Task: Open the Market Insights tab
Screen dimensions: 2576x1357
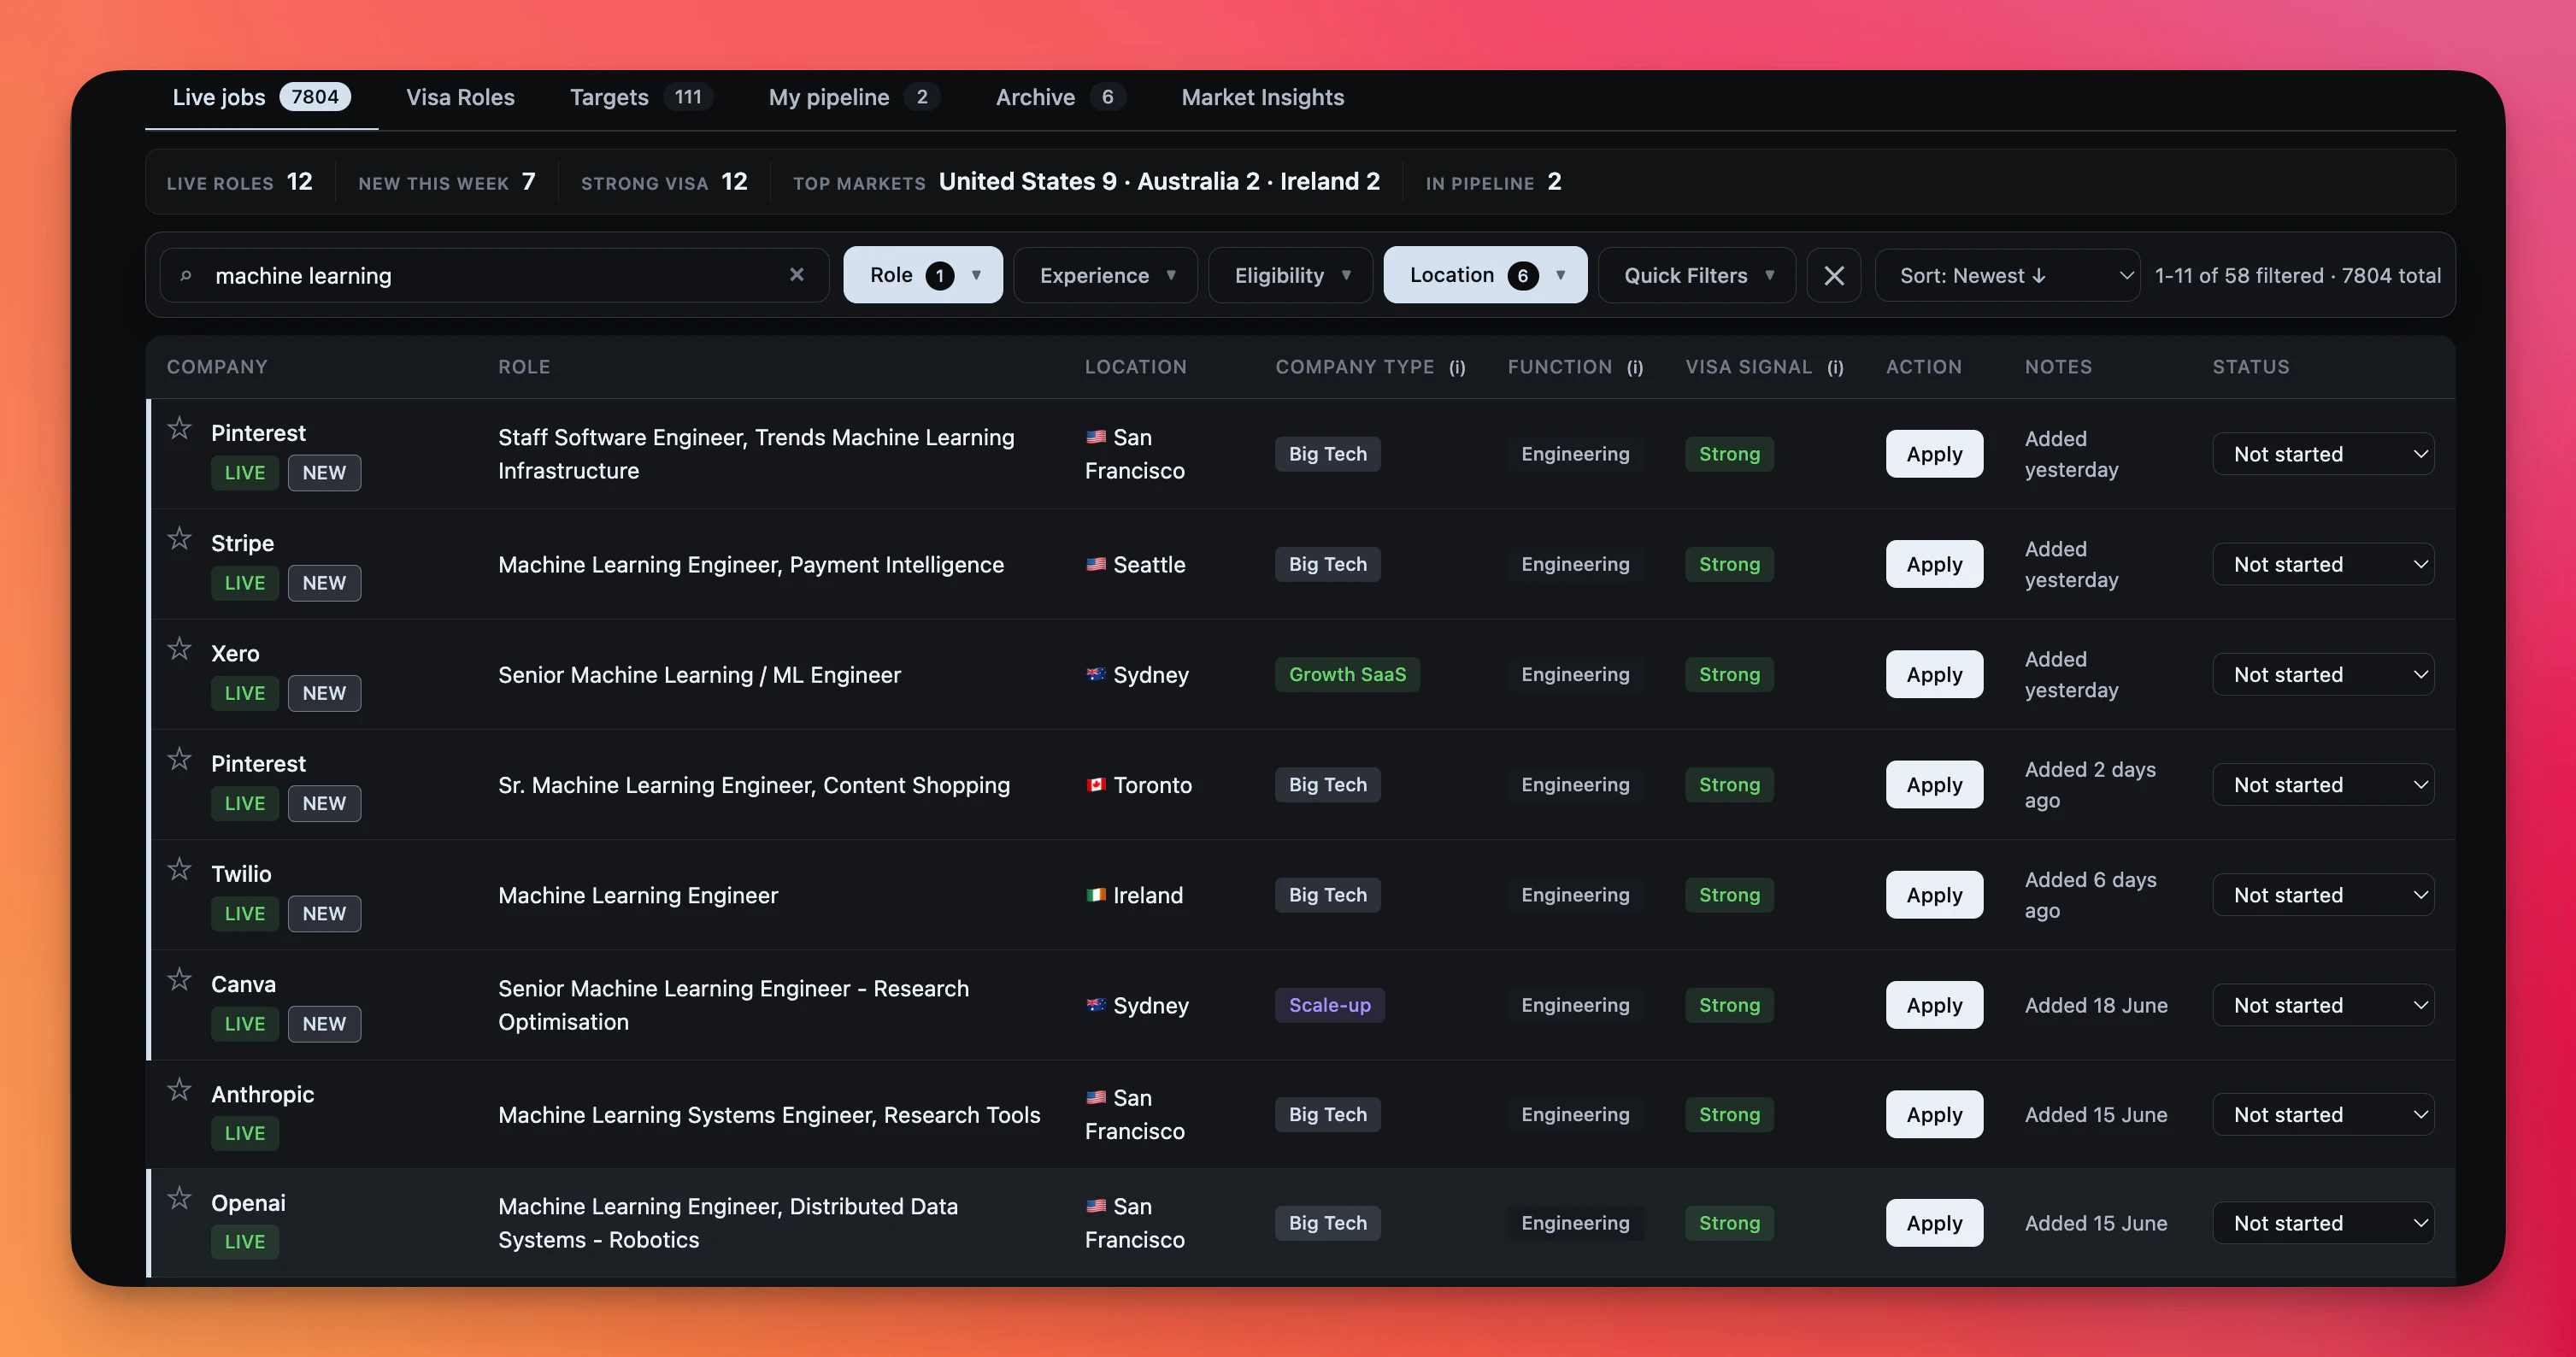Action: 1262,97
